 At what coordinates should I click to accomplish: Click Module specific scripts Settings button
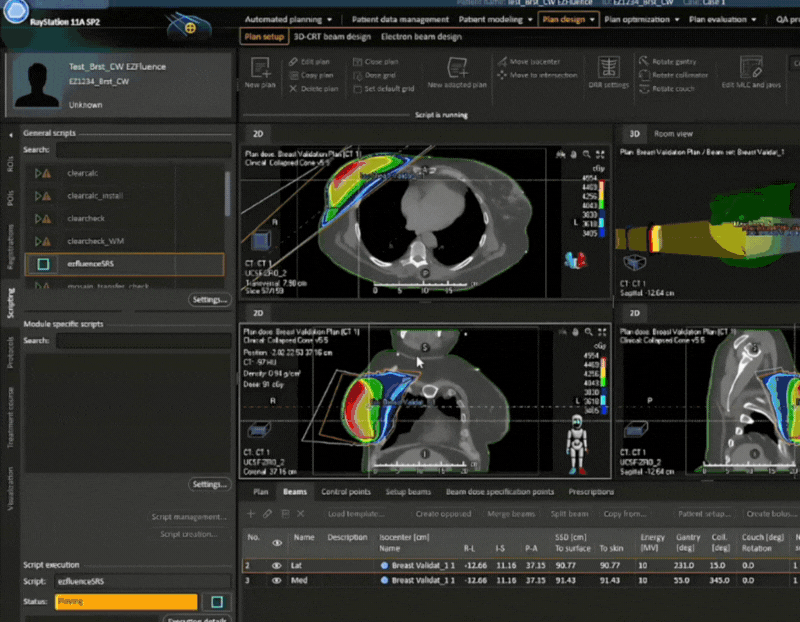(x=209, y=484)
